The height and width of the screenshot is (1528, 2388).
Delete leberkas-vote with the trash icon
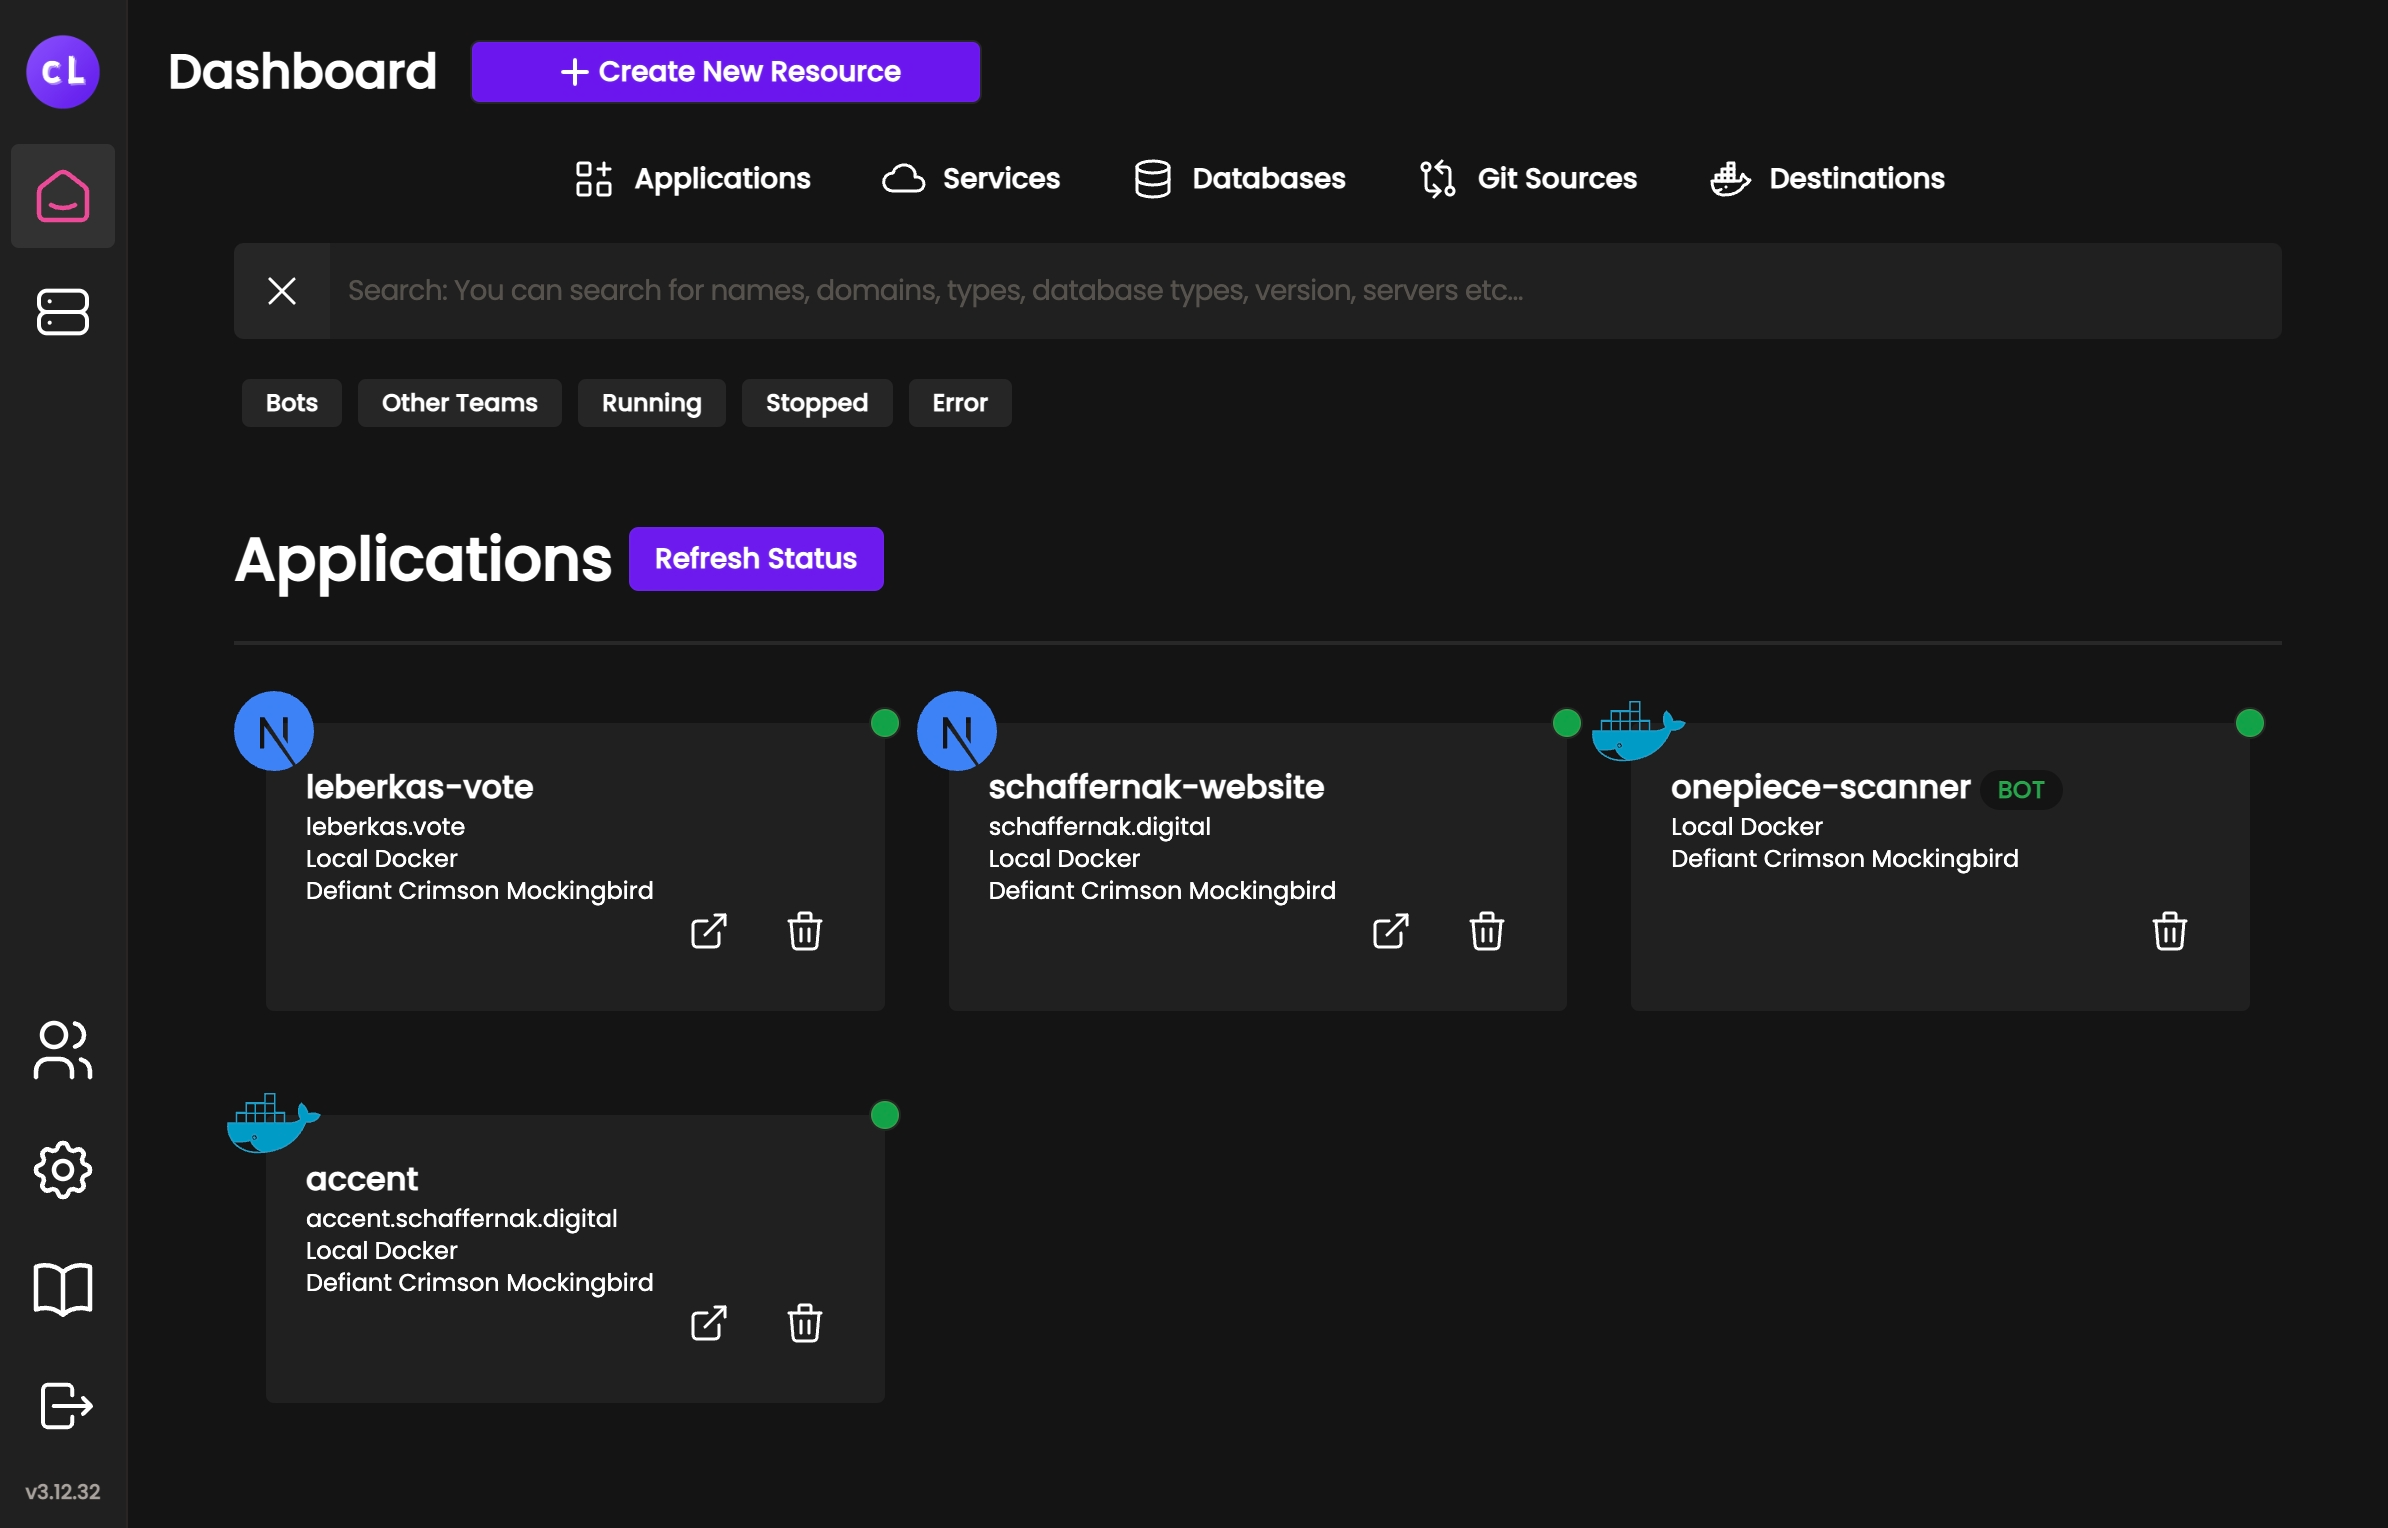[805, 932]
